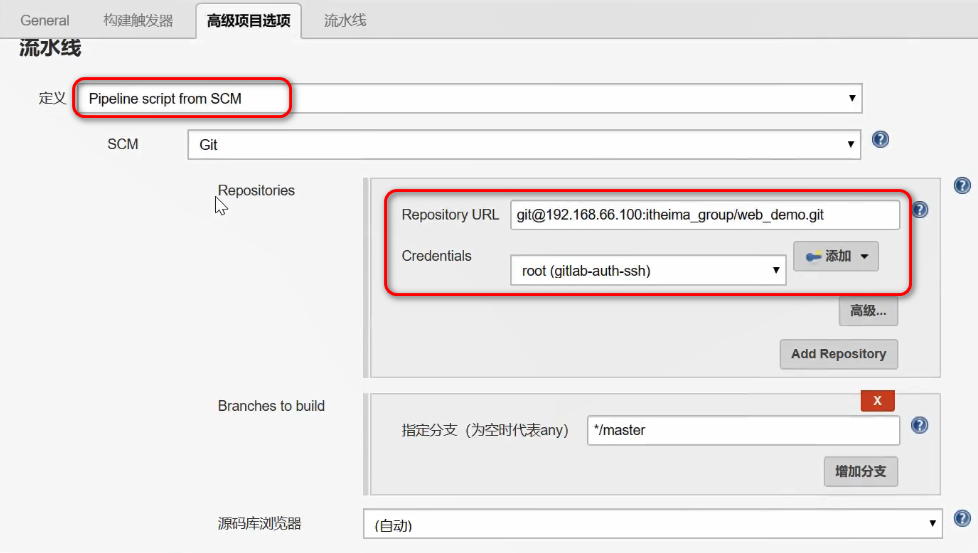Click the 指定分支 */master input field
Screen dimensions: 978x553
tap(743, 430)
